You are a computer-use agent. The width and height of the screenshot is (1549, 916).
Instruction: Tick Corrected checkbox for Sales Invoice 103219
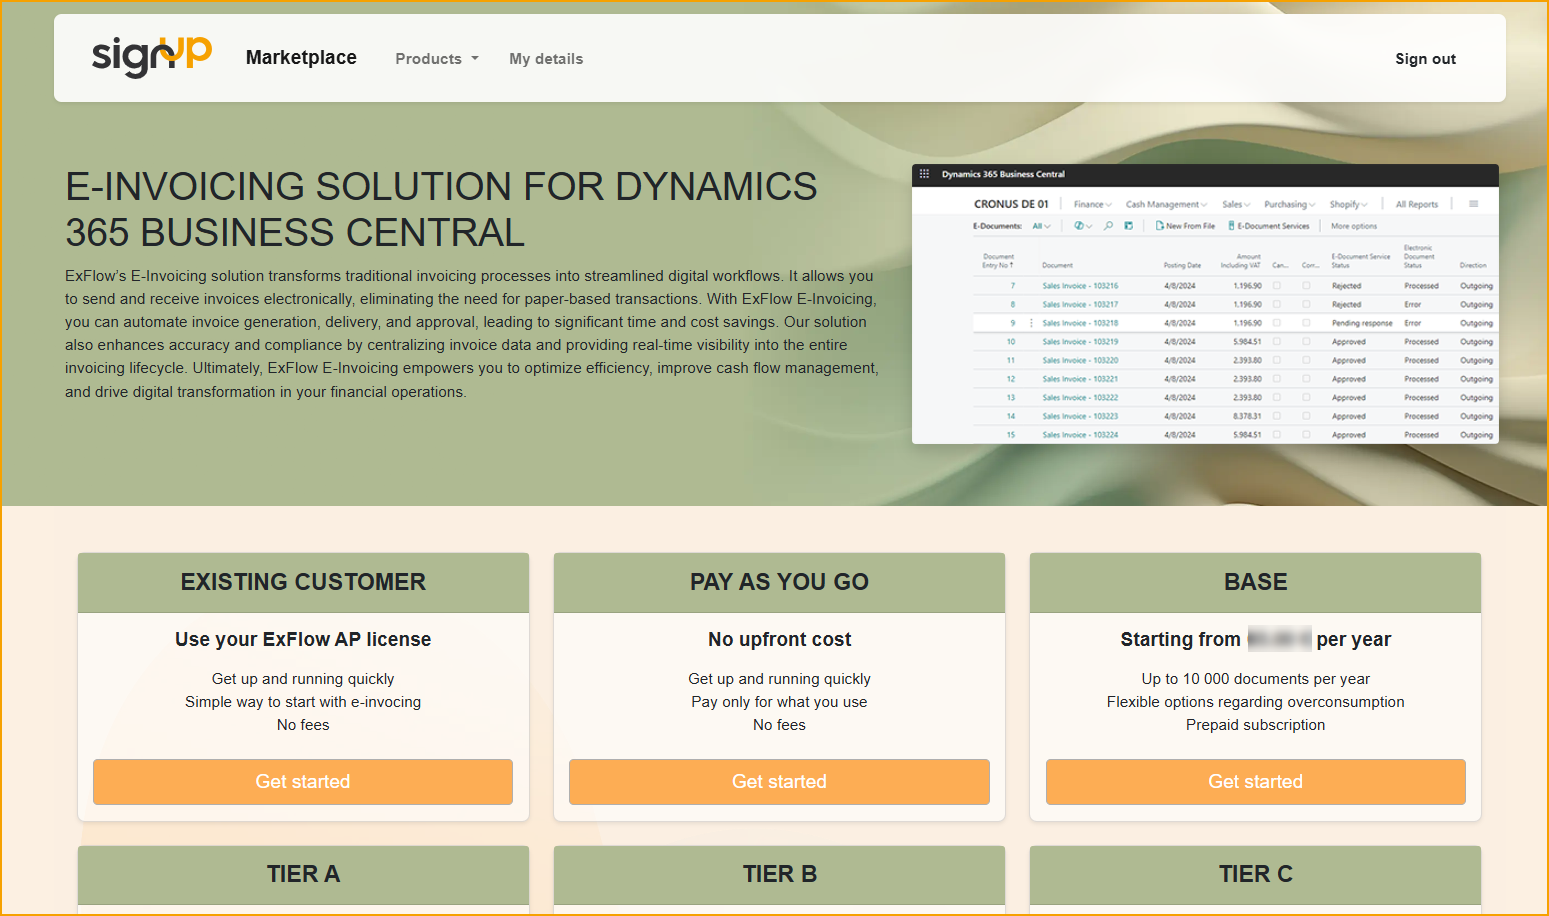pyautogui.click(x=1306, y=342)
